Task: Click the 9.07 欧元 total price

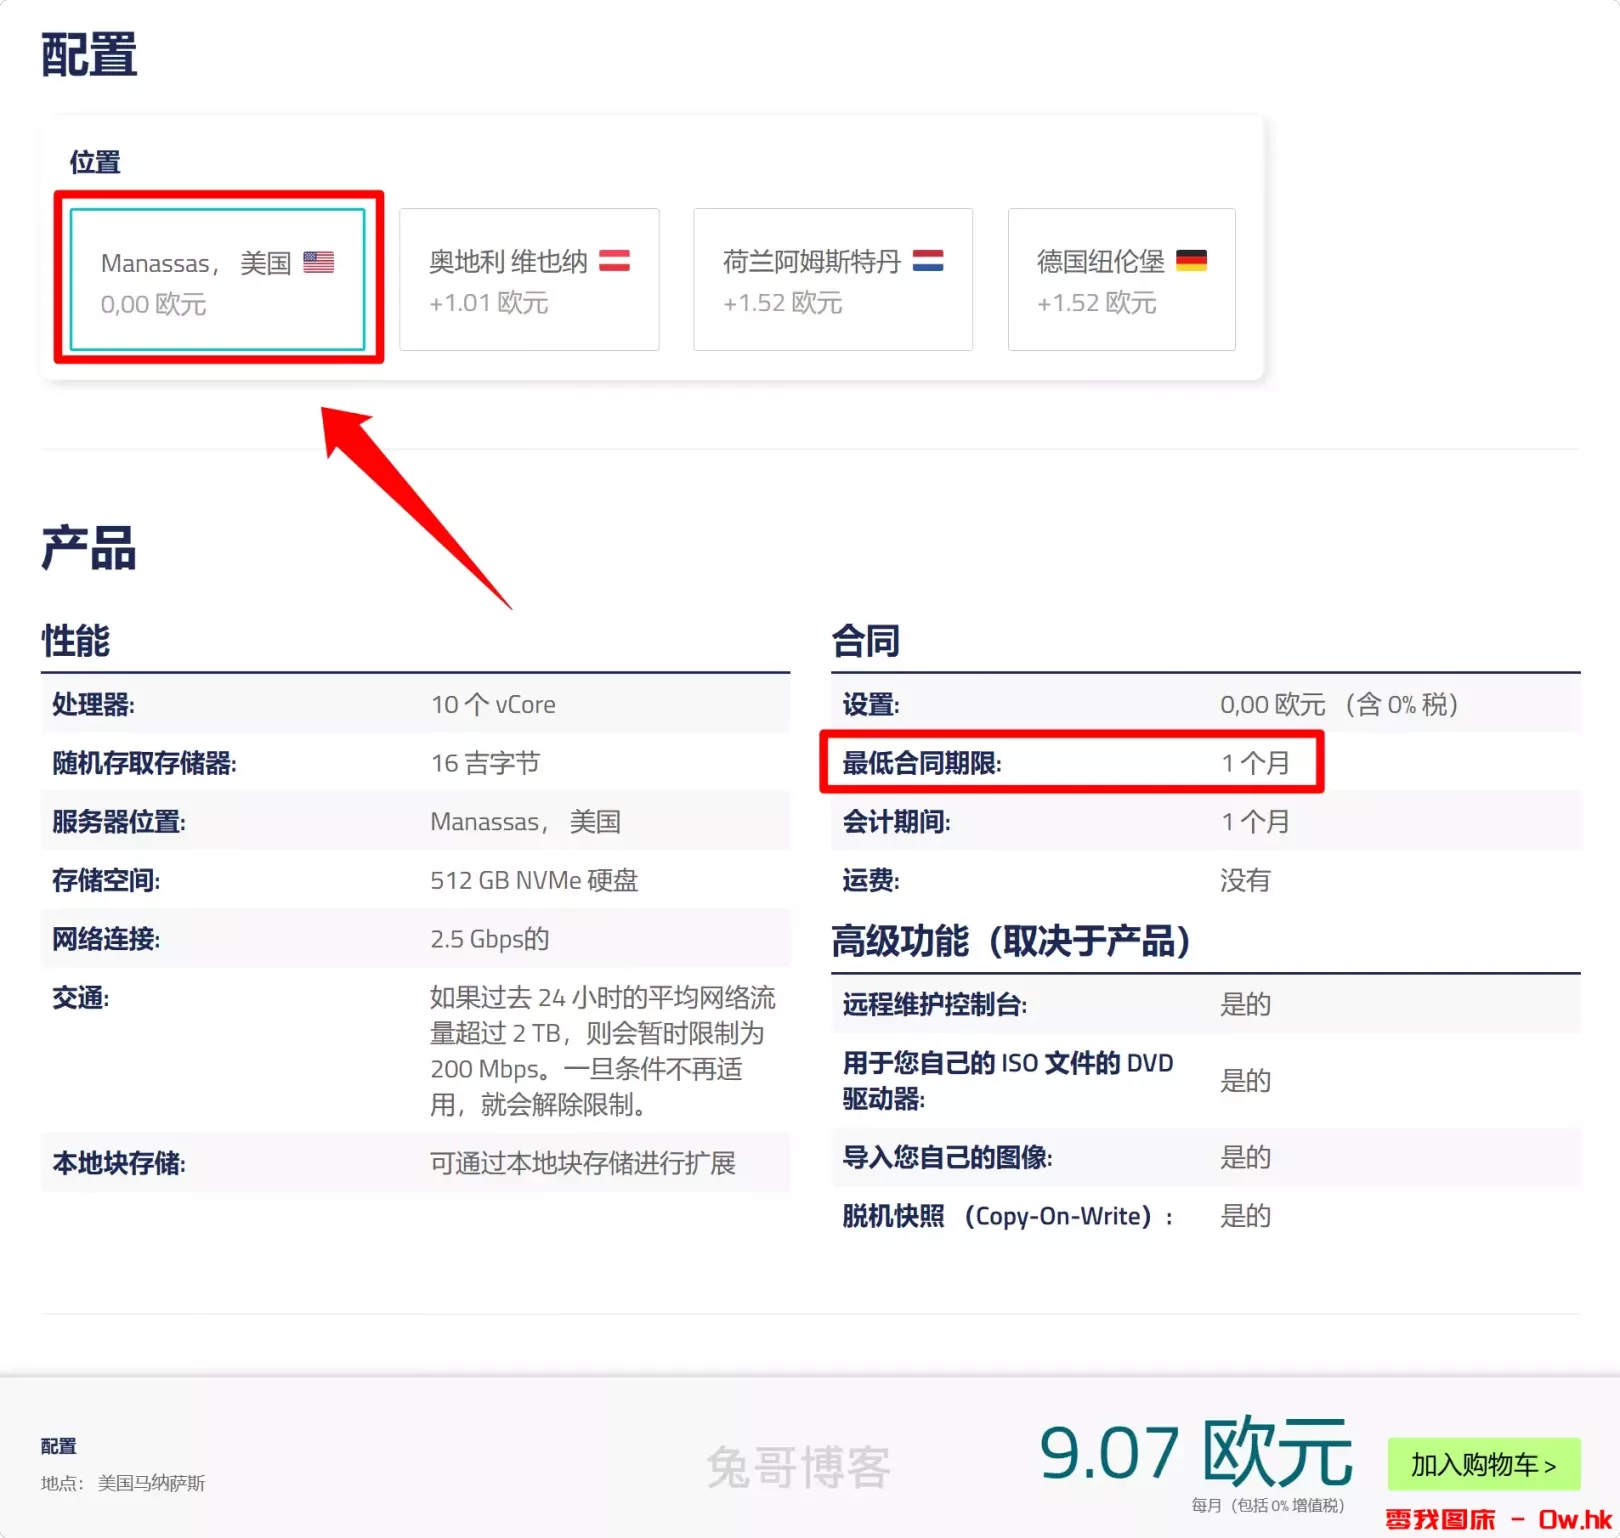Action: (x=1195, y=1453)
